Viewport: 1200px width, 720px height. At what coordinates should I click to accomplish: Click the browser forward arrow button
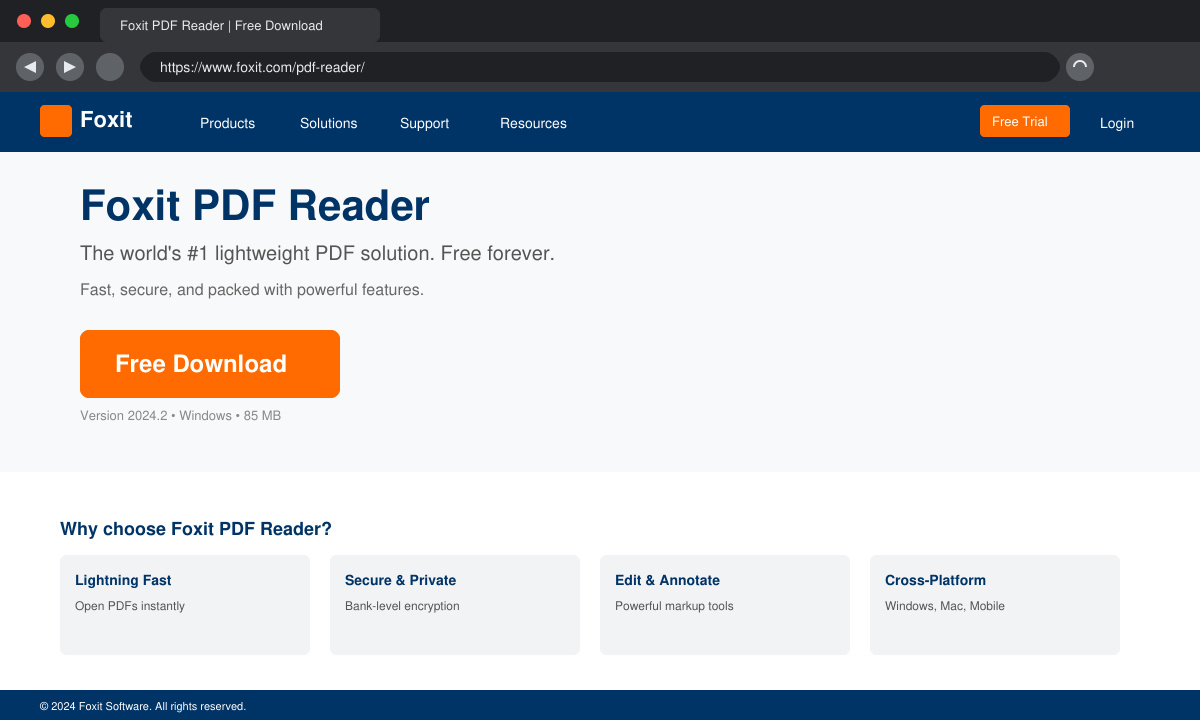click(x=70, y=67)
